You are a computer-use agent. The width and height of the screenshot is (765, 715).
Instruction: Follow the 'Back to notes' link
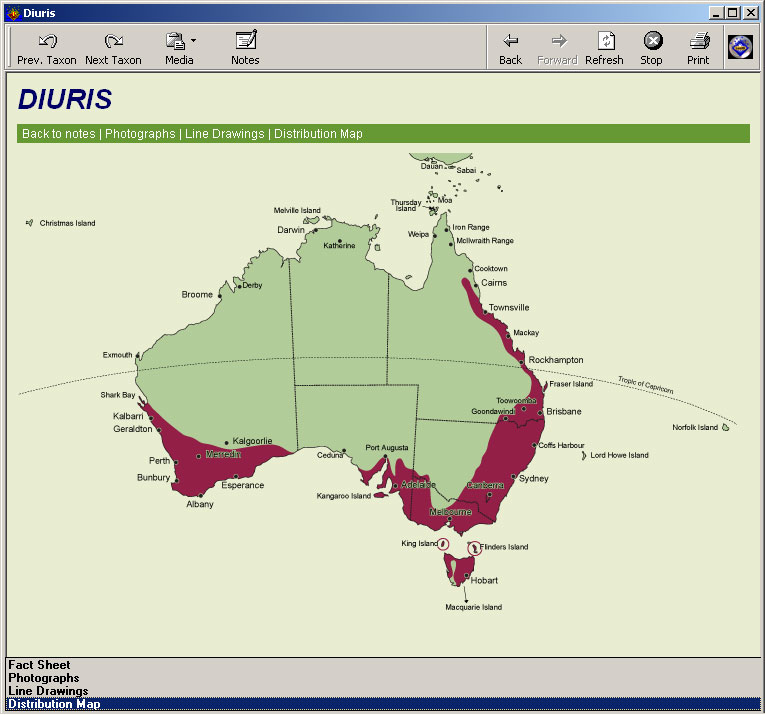tap(59, 134)
